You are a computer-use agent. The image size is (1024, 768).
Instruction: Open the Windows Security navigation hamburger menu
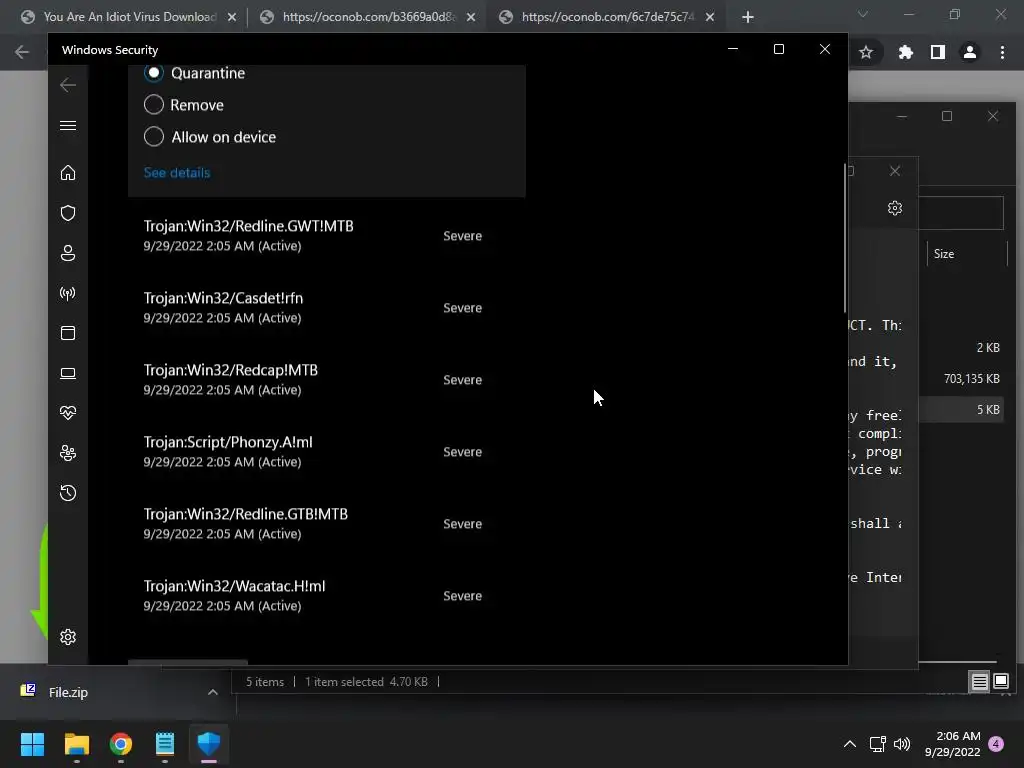[x=68, y=125]
